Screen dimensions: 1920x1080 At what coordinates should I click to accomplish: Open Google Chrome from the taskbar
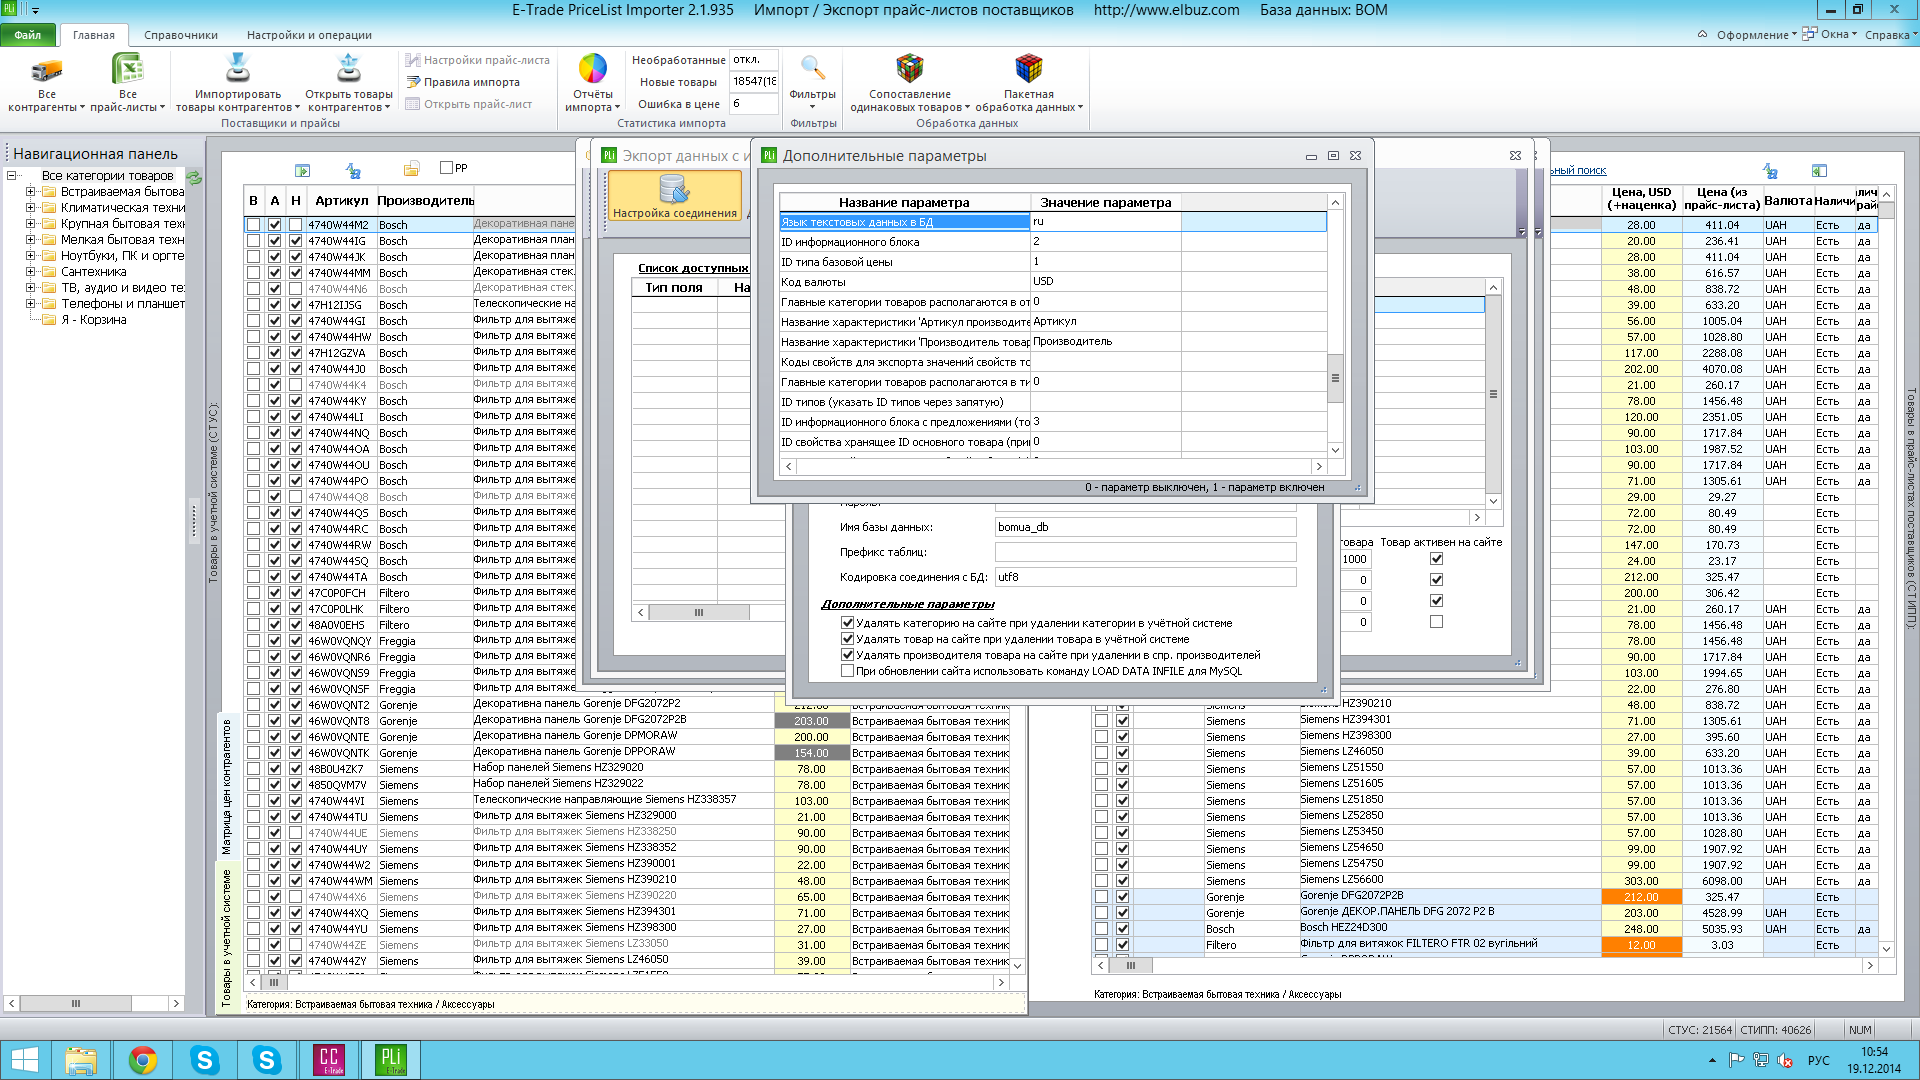coord(143,1060)
